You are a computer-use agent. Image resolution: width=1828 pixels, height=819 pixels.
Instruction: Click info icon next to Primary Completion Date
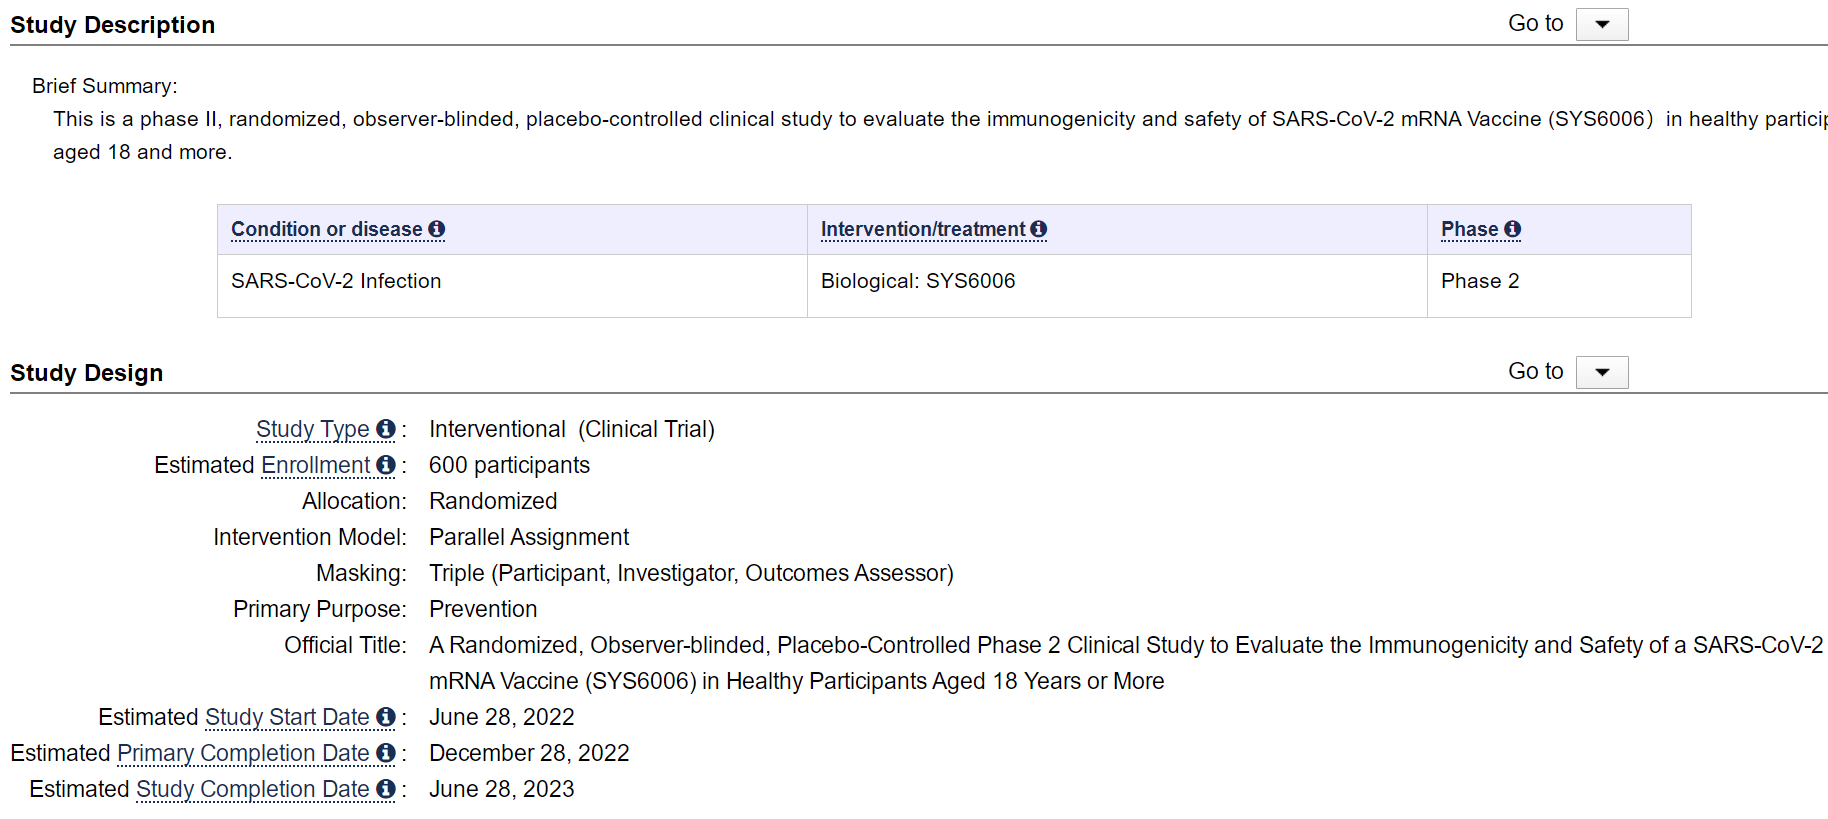click(386, 753)
